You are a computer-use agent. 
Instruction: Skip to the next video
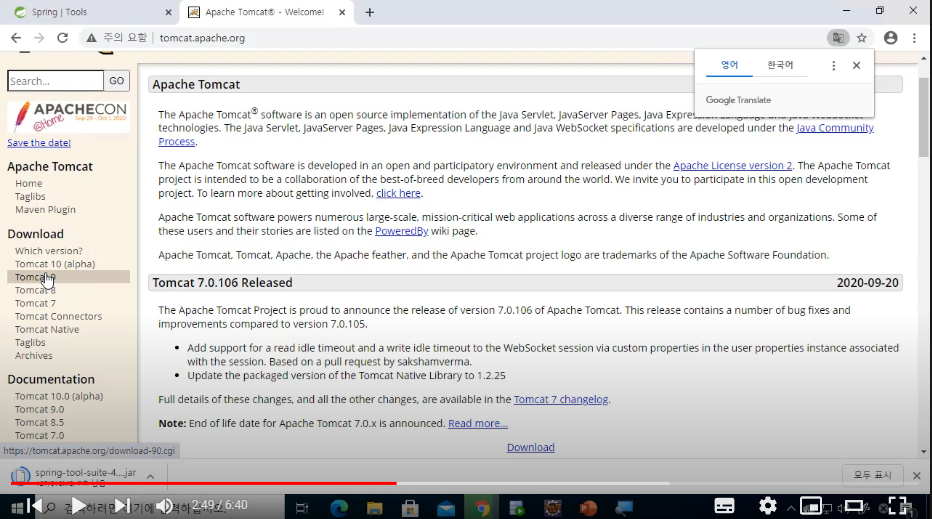coord(122,506)
